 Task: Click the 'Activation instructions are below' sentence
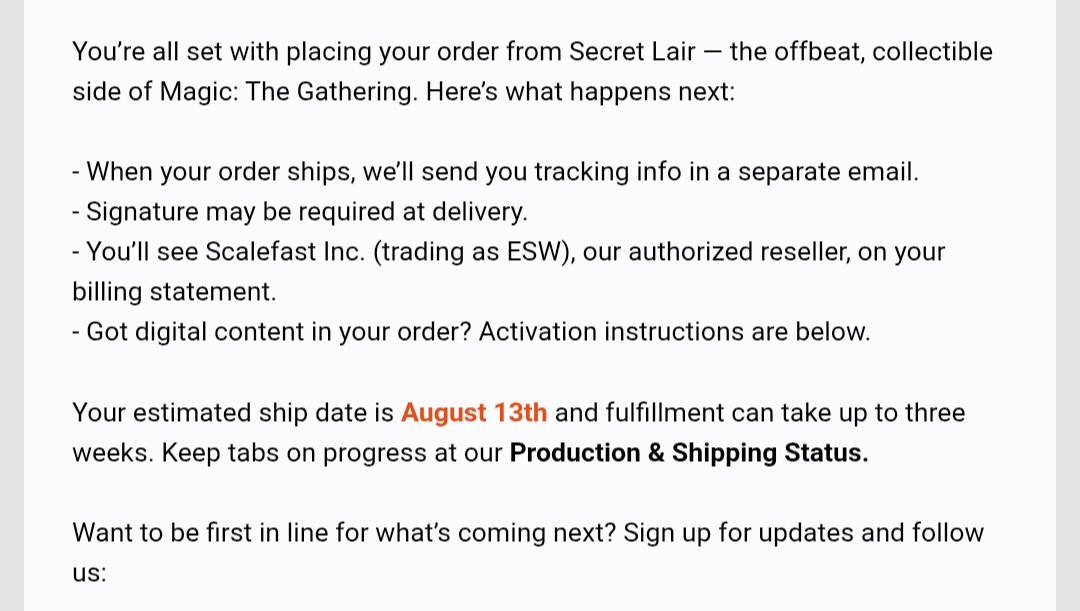[674, 332]
